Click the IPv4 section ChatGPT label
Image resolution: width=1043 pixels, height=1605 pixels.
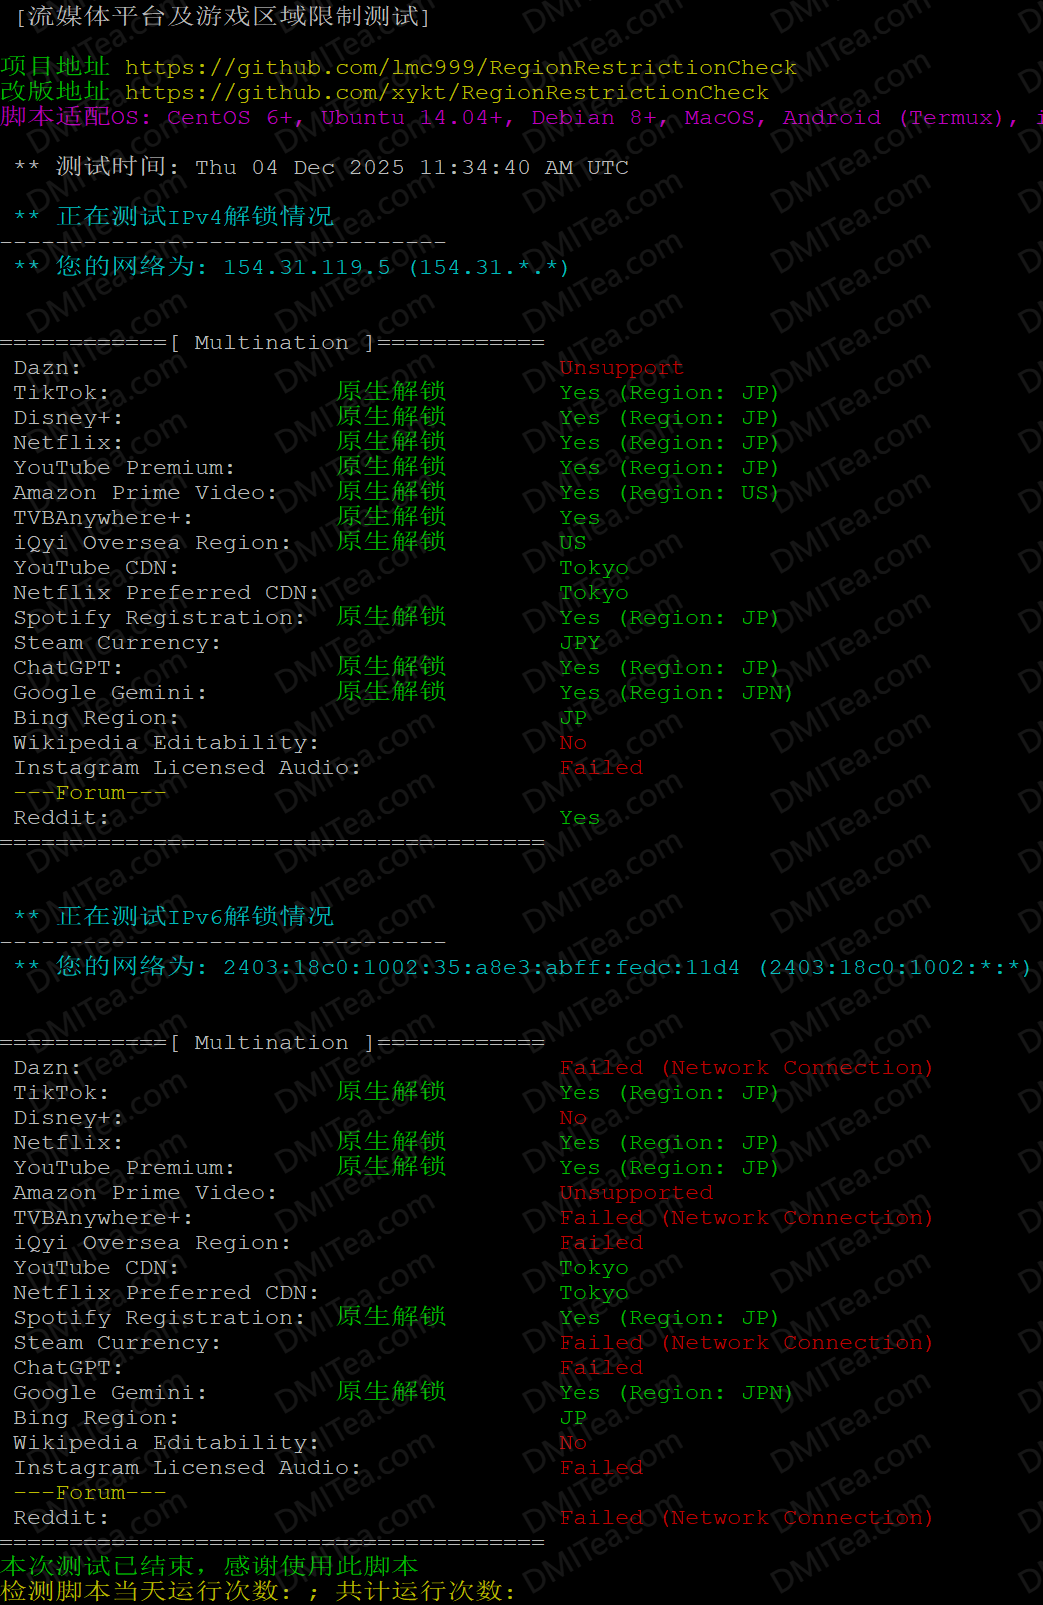point(67,668)
